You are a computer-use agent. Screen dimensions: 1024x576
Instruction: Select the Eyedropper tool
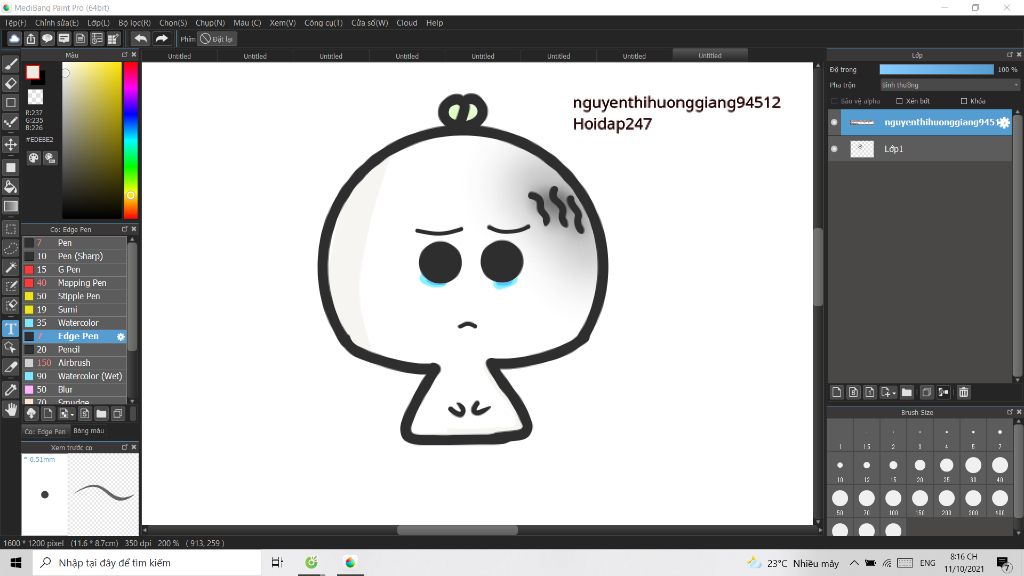tap(10, 390)
